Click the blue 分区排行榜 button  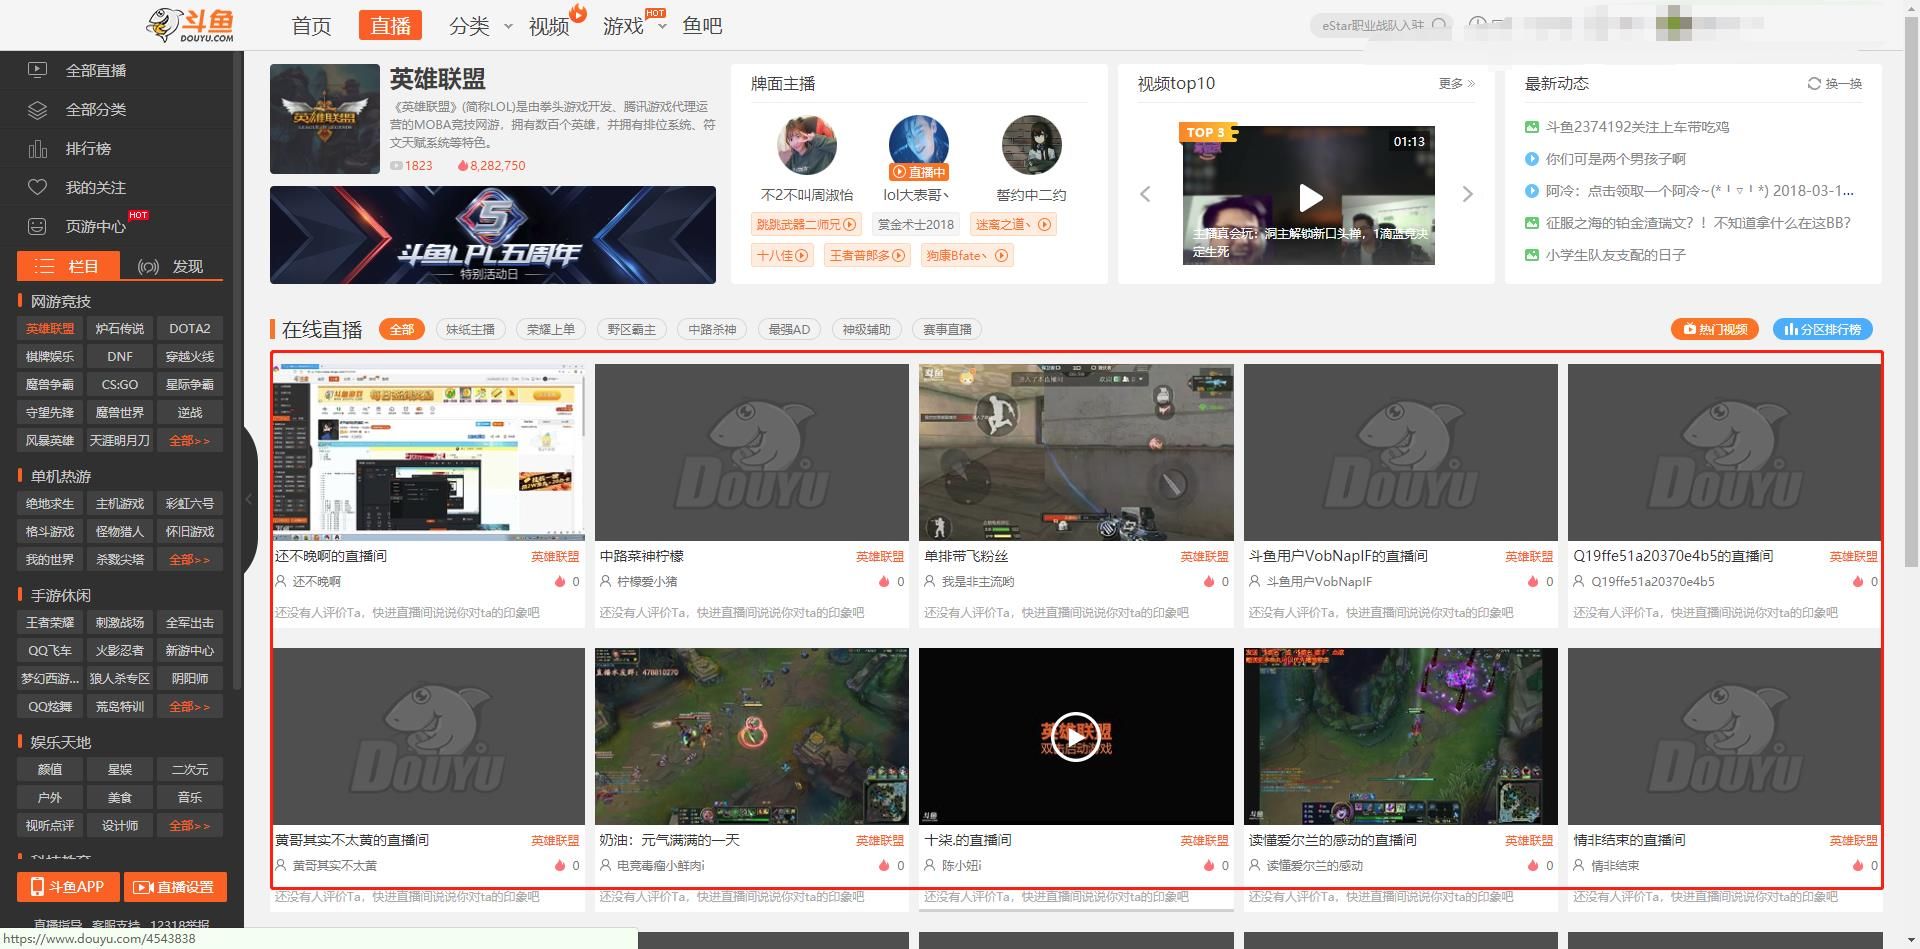pos(1822,329)
